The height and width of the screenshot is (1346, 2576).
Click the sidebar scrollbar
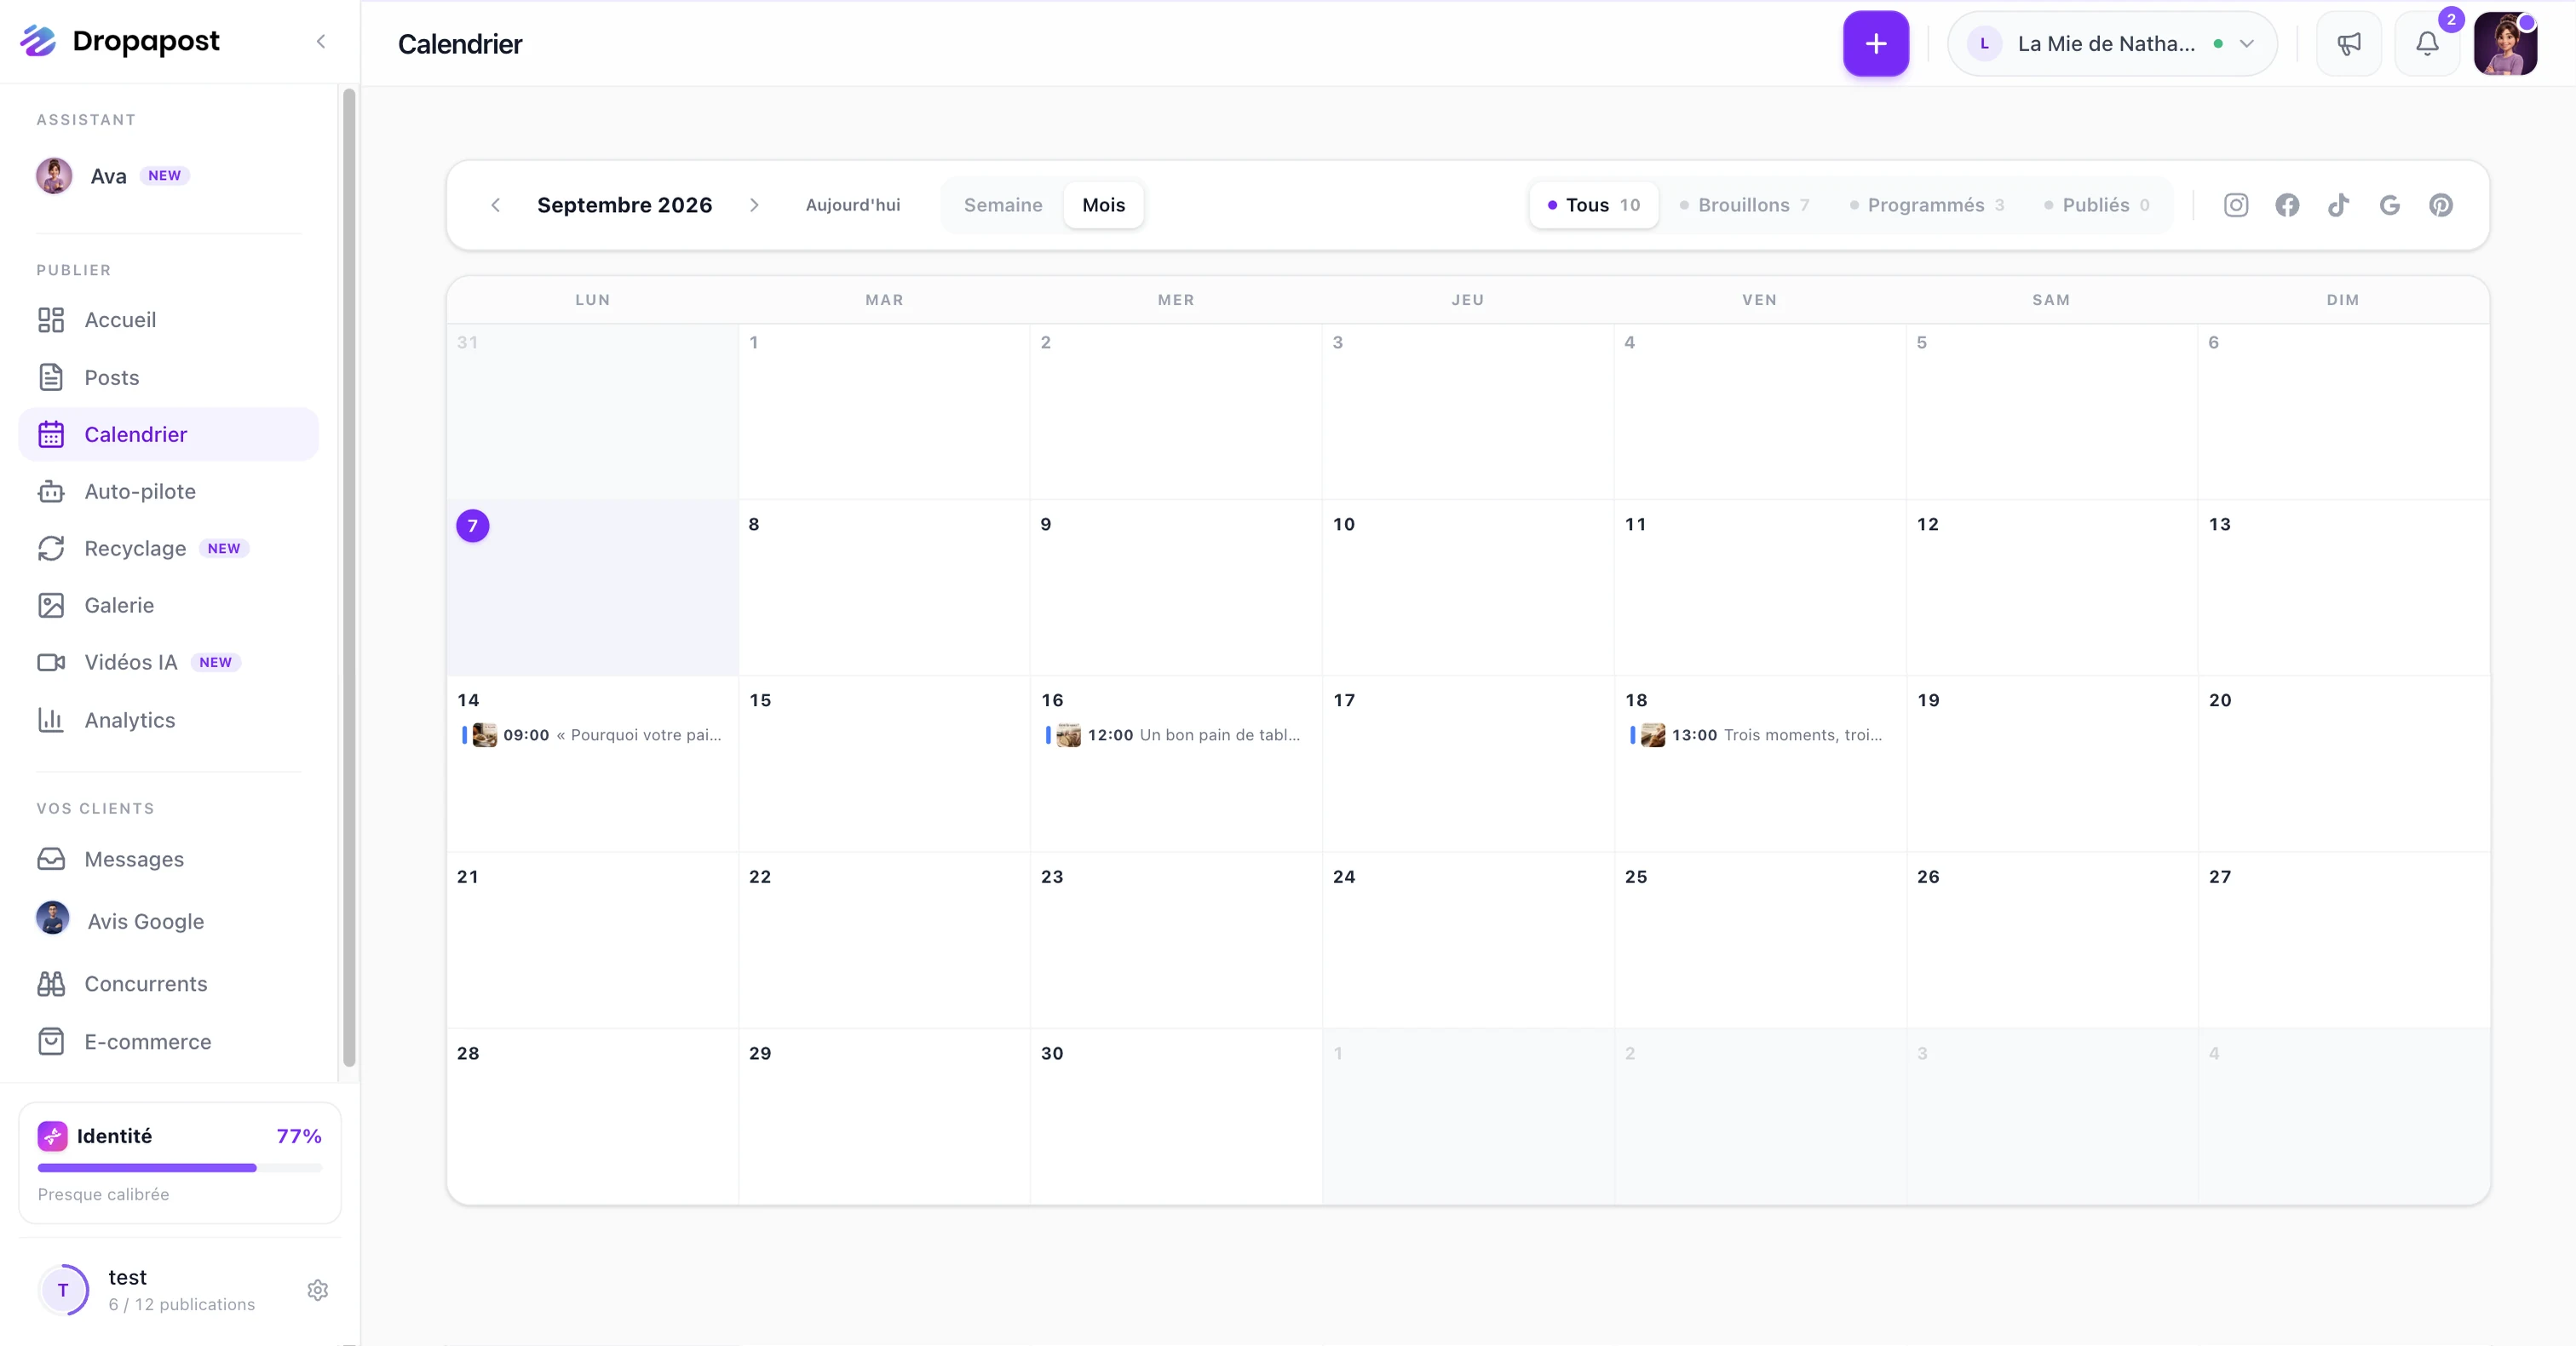[349, 578]
